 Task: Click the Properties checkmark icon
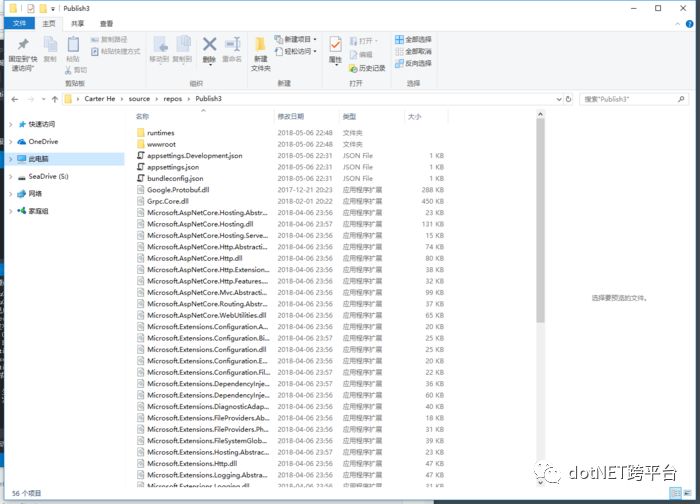click(335, 45)
